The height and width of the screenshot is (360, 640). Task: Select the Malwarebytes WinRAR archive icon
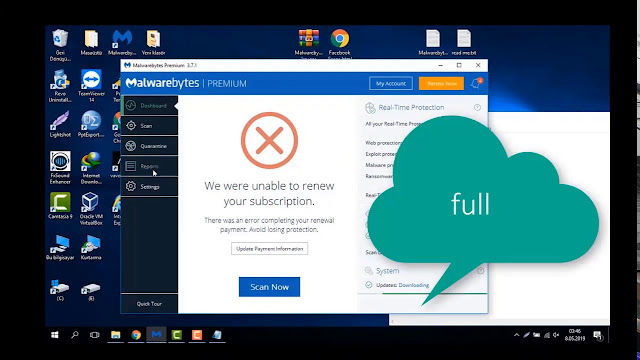[309, 42]
